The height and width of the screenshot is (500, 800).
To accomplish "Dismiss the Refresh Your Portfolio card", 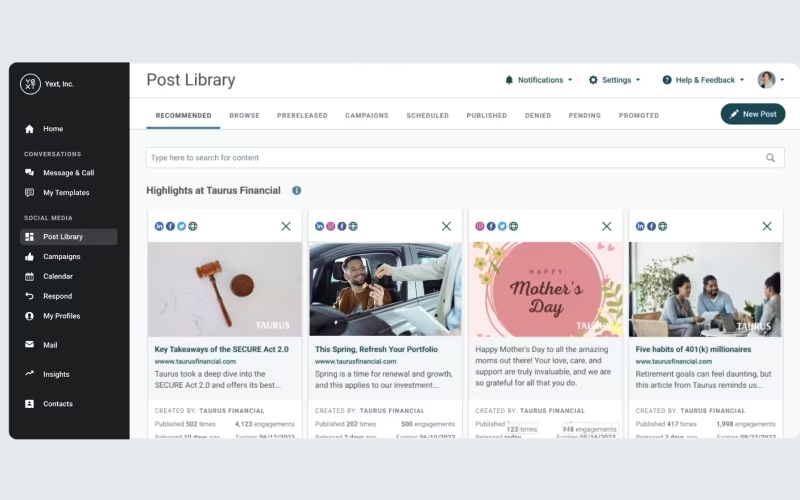I will click(446, 227).
